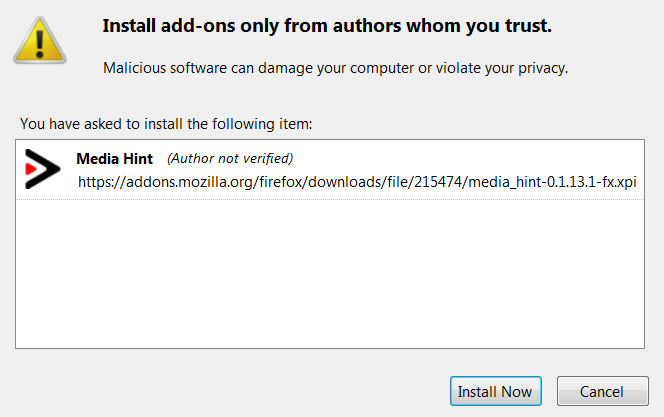Click the "https://" prefix of the download URL
This screenshot has height=417, width=664.
102,182
